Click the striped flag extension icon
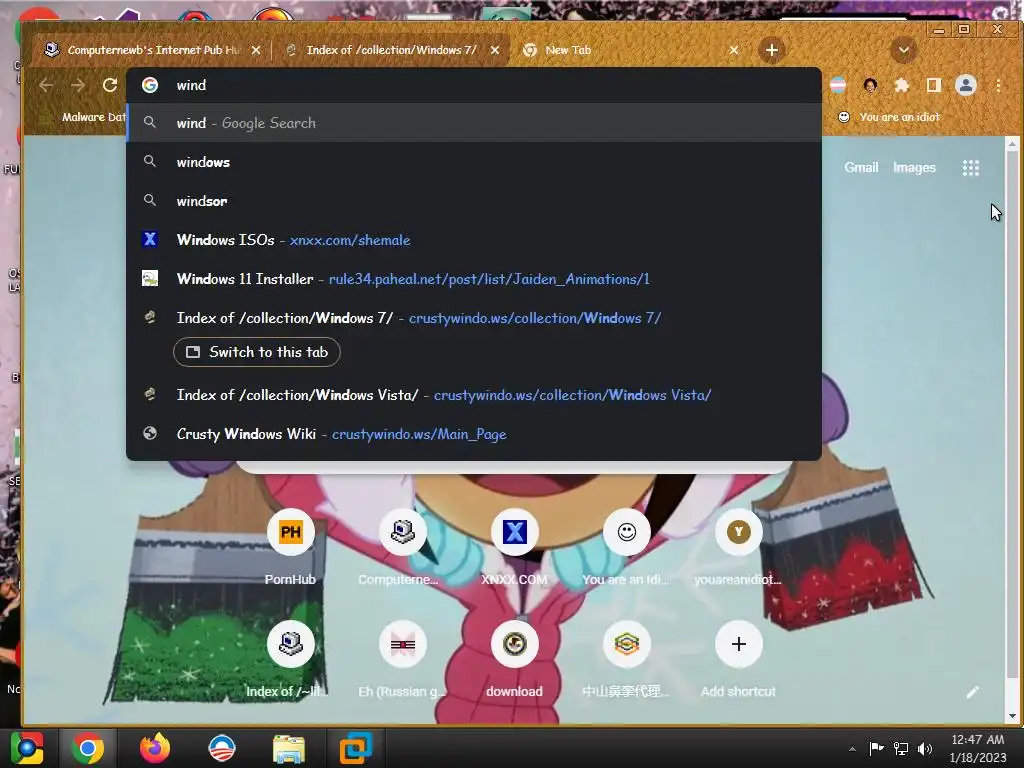1024x768 pixels. tap(838, 85)
